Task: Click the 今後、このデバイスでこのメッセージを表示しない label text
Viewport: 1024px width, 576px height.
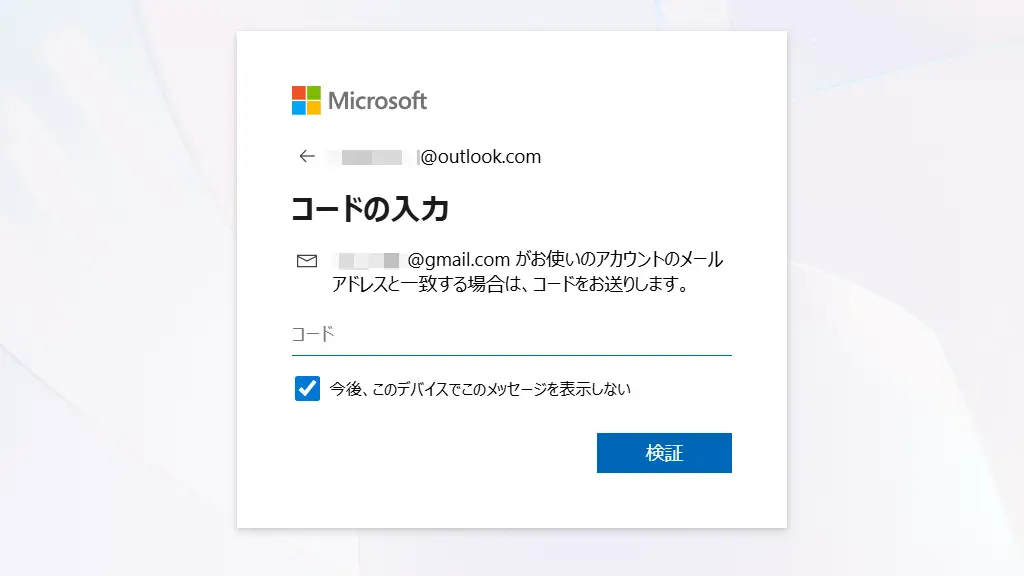Action: pos(480,389)
